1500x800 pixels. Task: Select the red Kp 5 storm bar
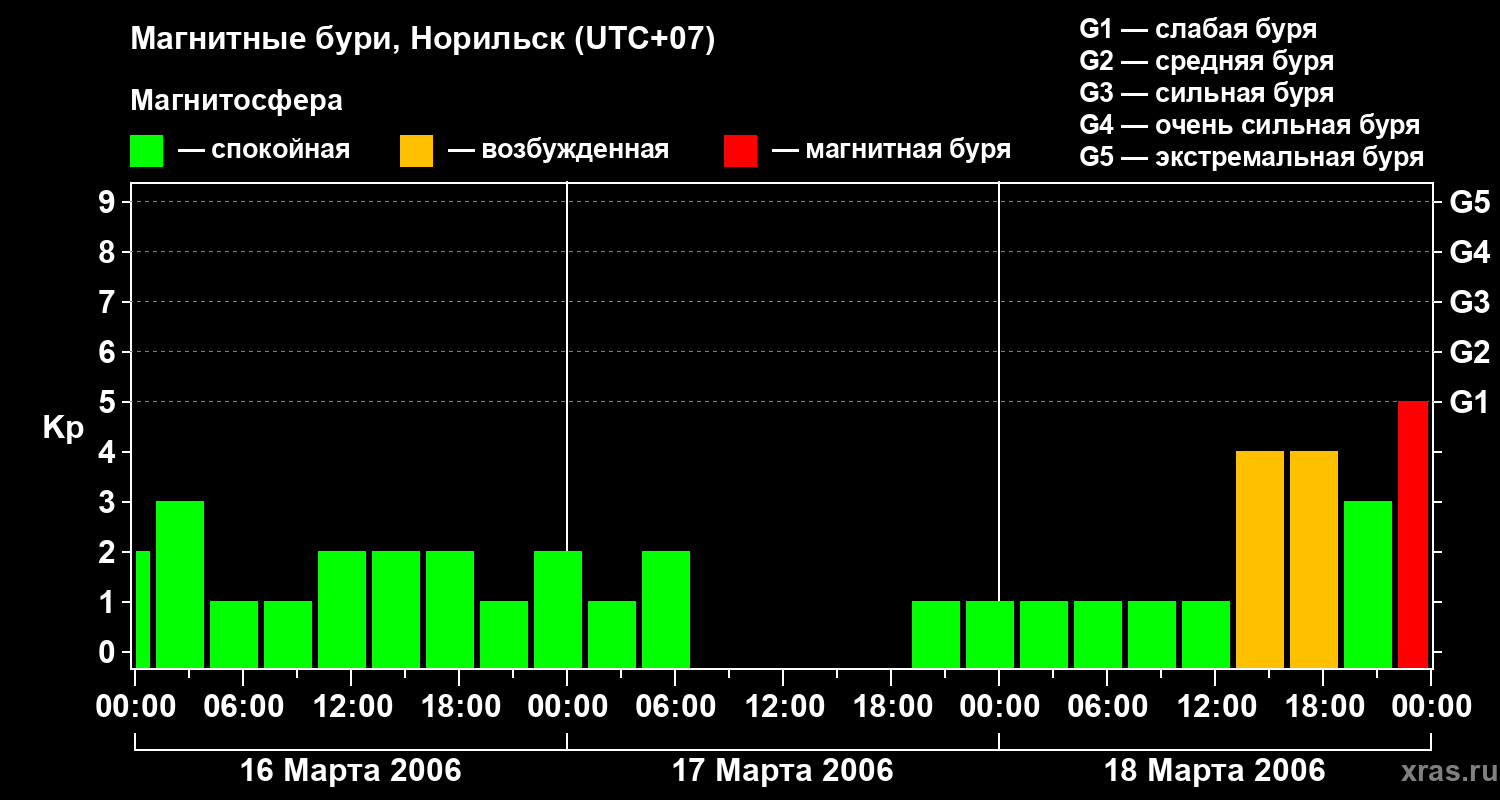click(1413, 534)
